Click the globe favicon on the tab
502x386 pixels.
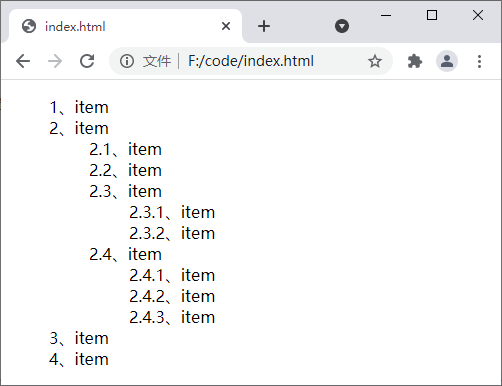[29, 26]
